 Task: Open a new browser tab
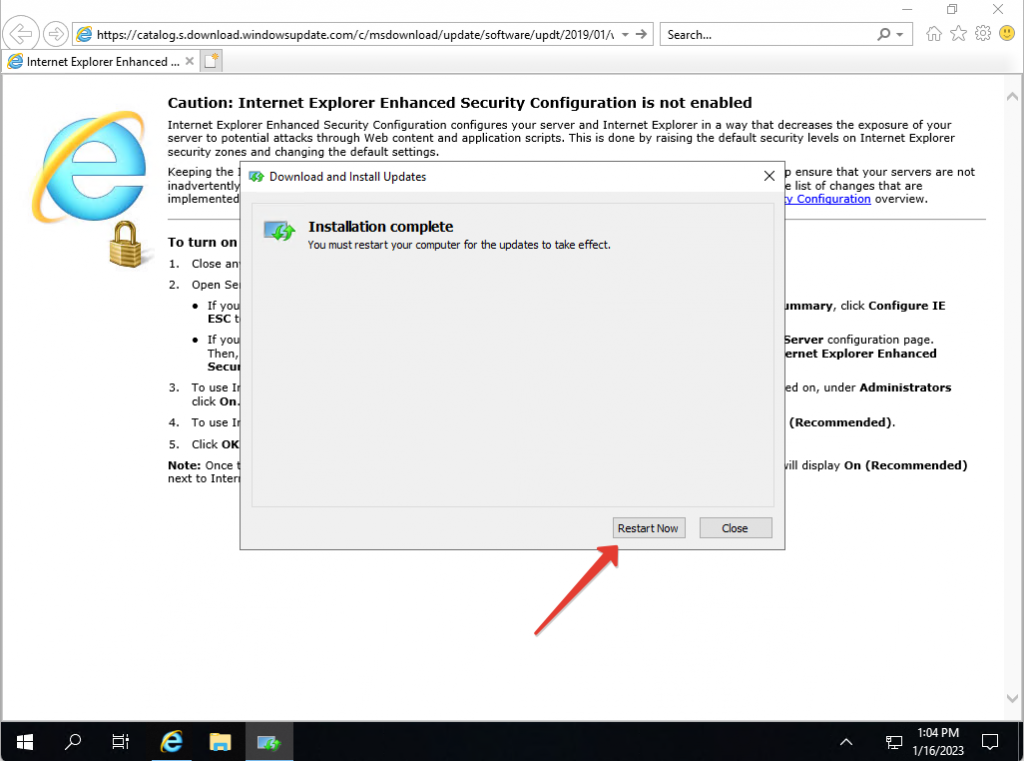(x=210, y=61)
